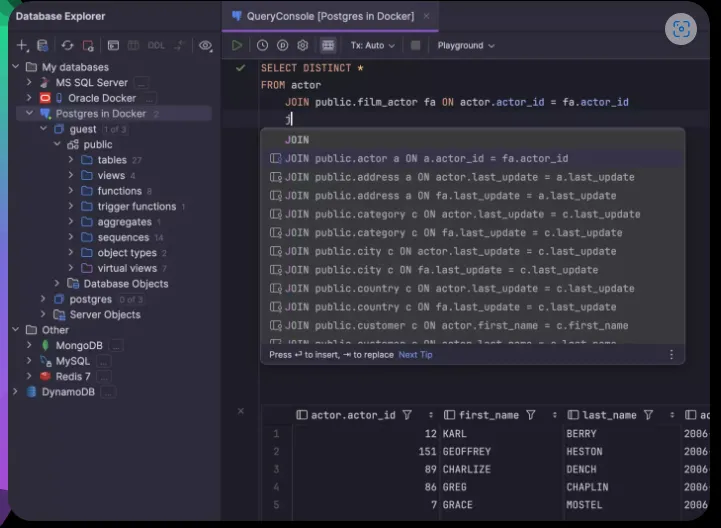This screenshot has width=721, height=528.
Task: Open query console settings gear icon
Action: (x=303, y=46)
